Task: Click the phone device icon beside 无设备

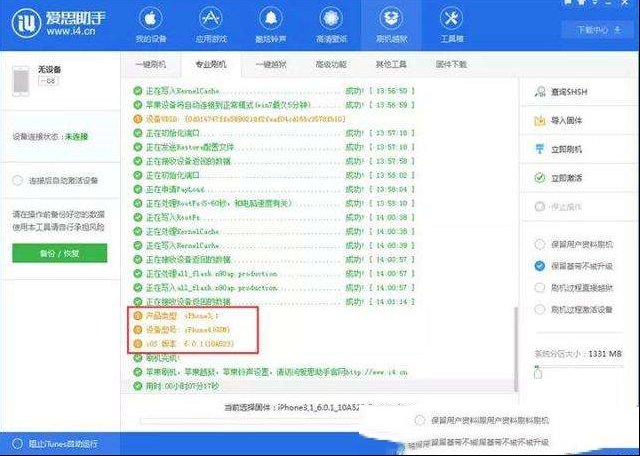Action: coord(21,81)
